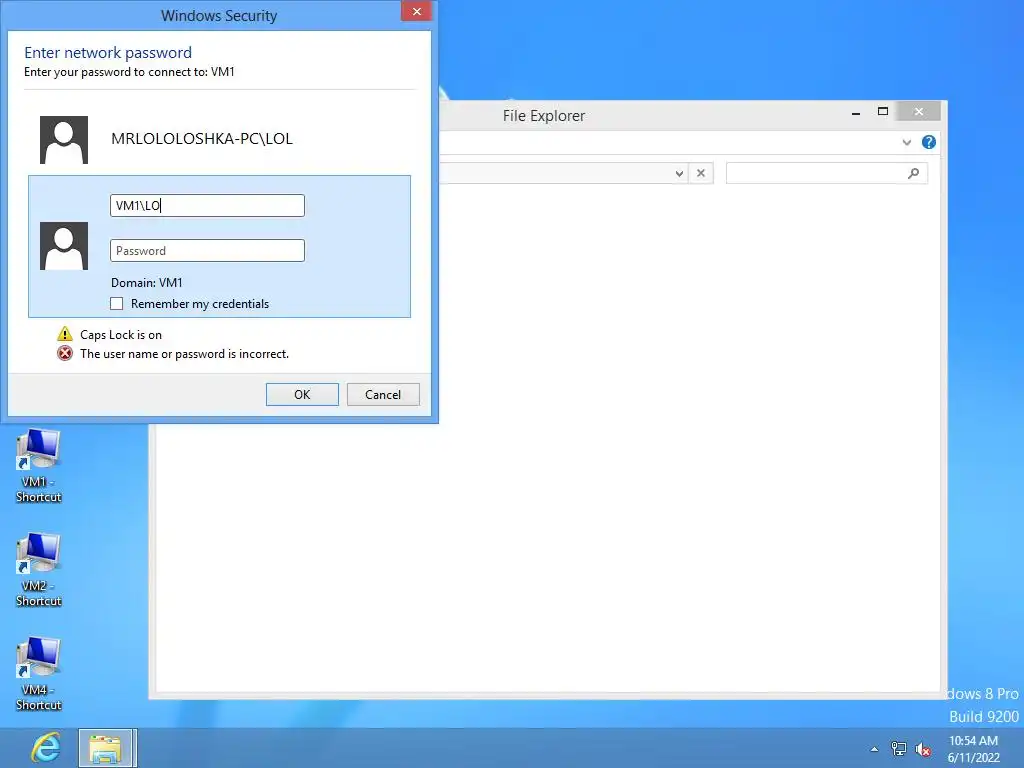The width and height of the screenshot is (1024, 768).
Task: Click 'The user name or password is incorrect.' message
Action: coord(184,354)
